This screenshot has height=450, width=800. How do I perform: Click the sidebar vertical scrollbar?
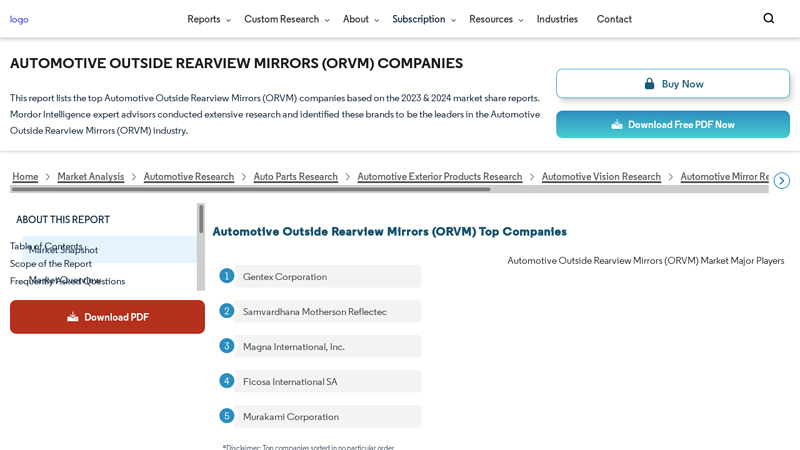(x=201, y=219)
